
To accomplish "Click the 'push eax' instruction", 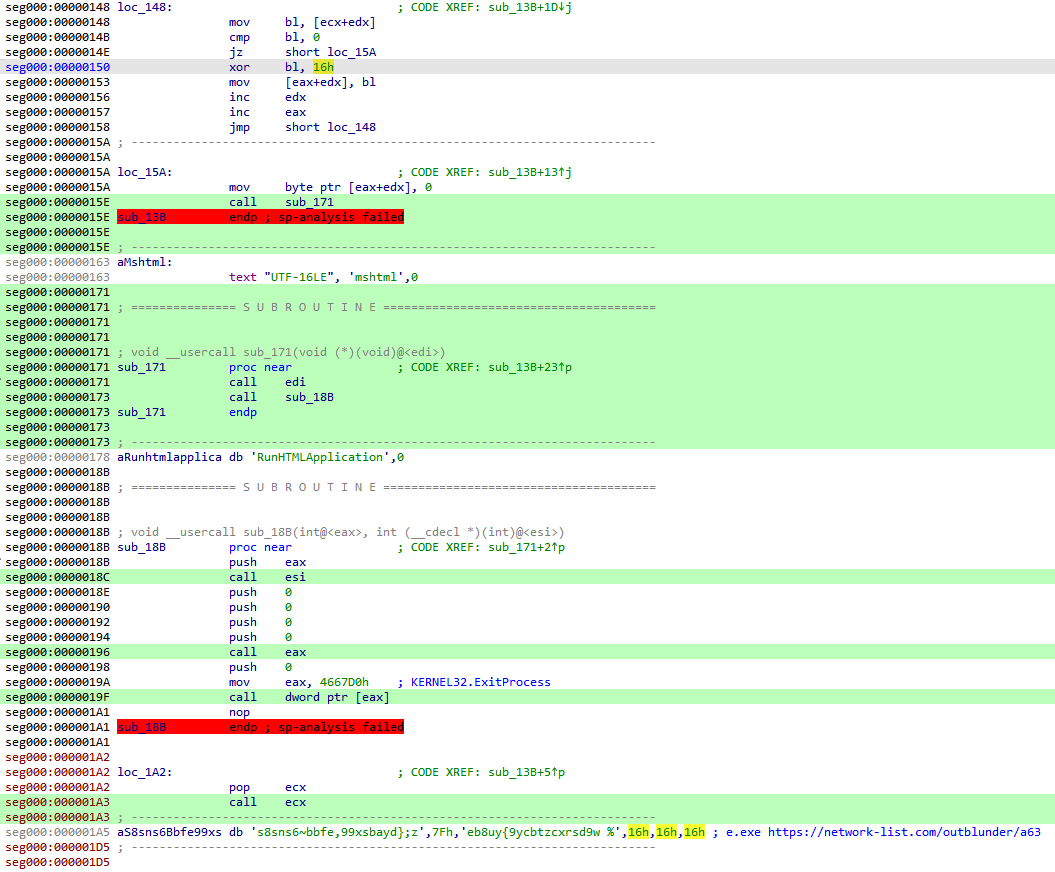I will pos(267,562).
